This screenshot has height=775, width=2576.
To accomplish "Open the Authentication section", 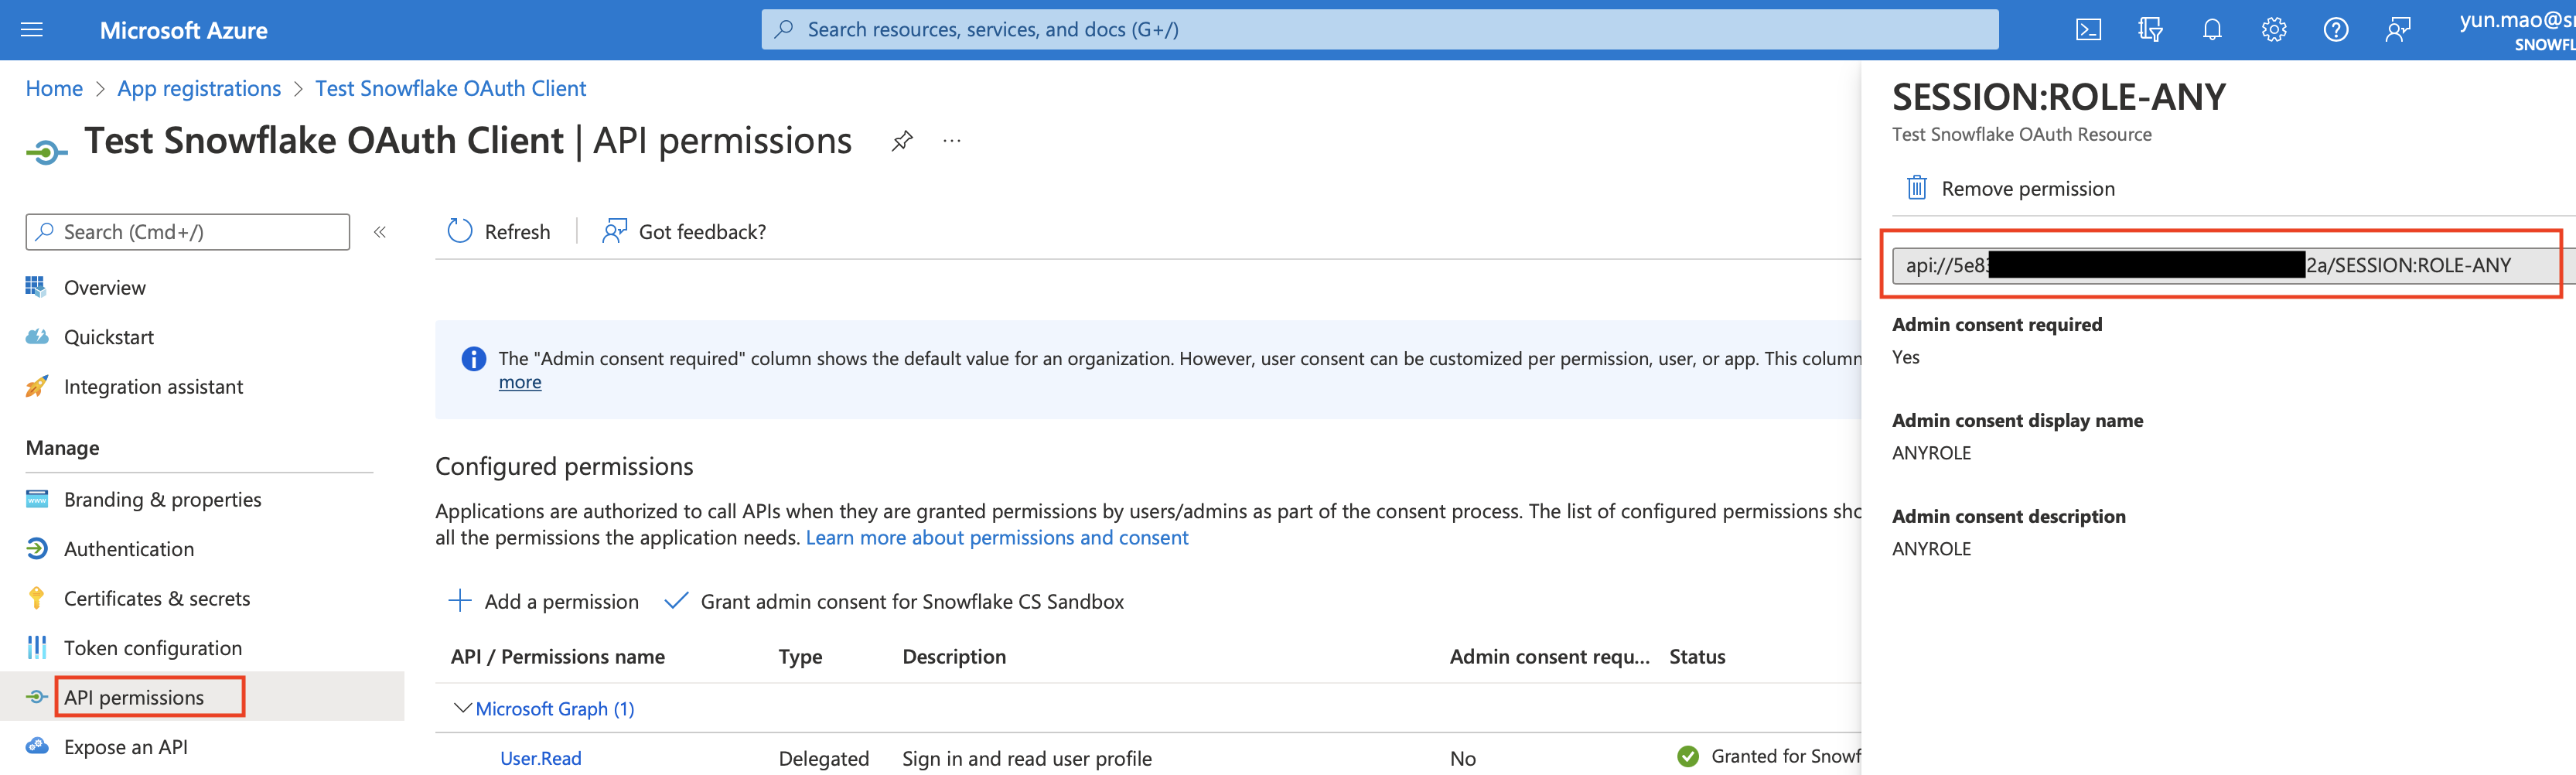I will (129, 548).
